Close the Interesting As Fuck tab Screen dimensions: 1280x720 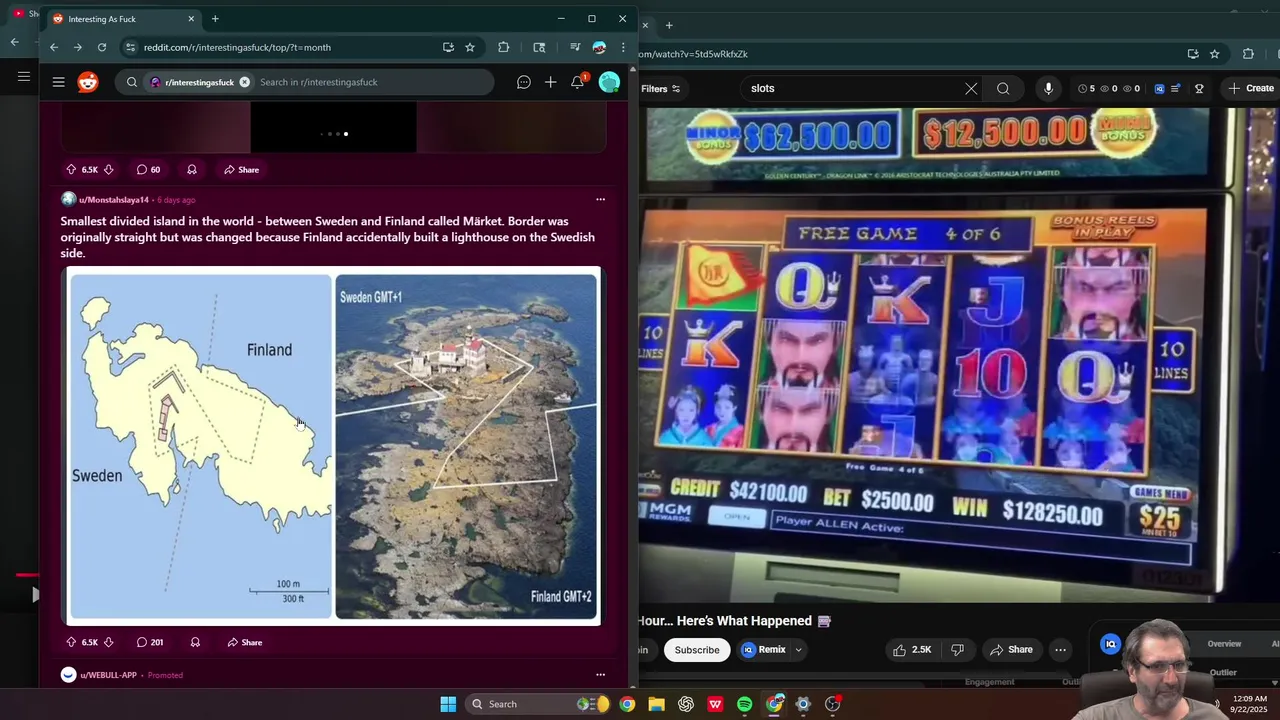(x=191, y=19)
